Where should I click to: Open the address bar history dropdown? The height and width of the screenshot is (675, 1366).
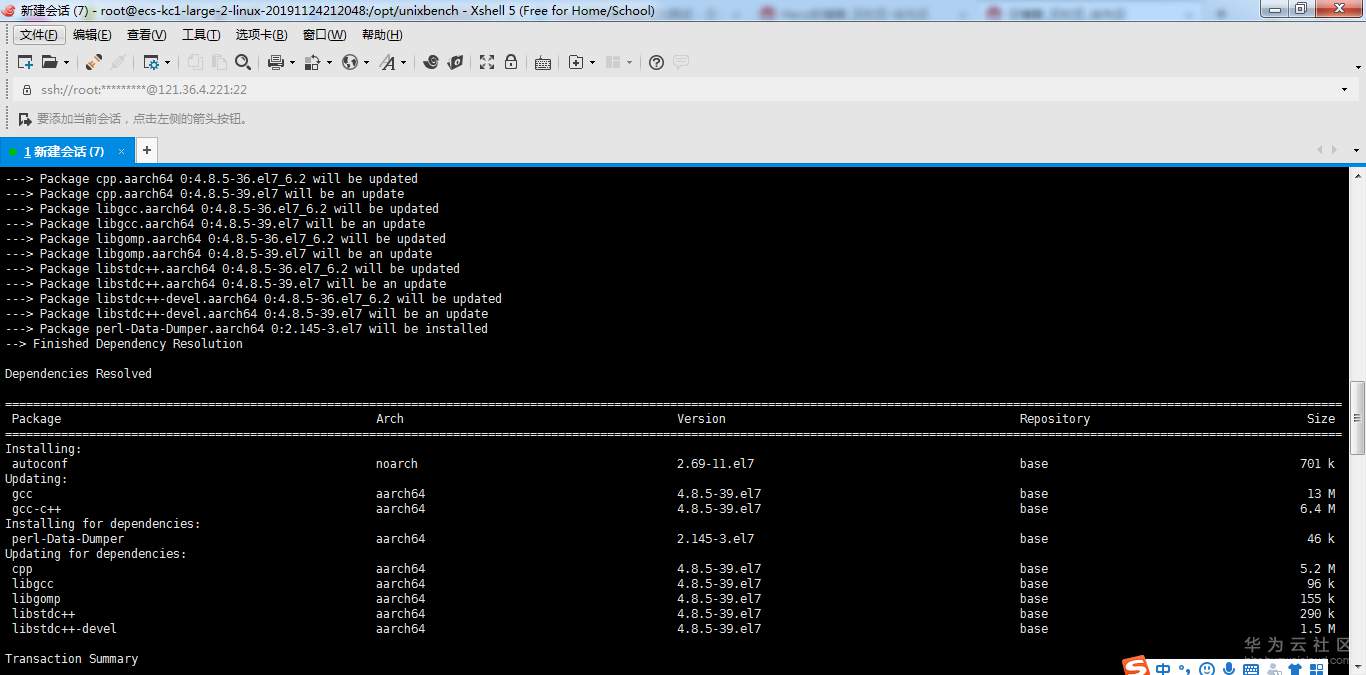click(1344, 89)
